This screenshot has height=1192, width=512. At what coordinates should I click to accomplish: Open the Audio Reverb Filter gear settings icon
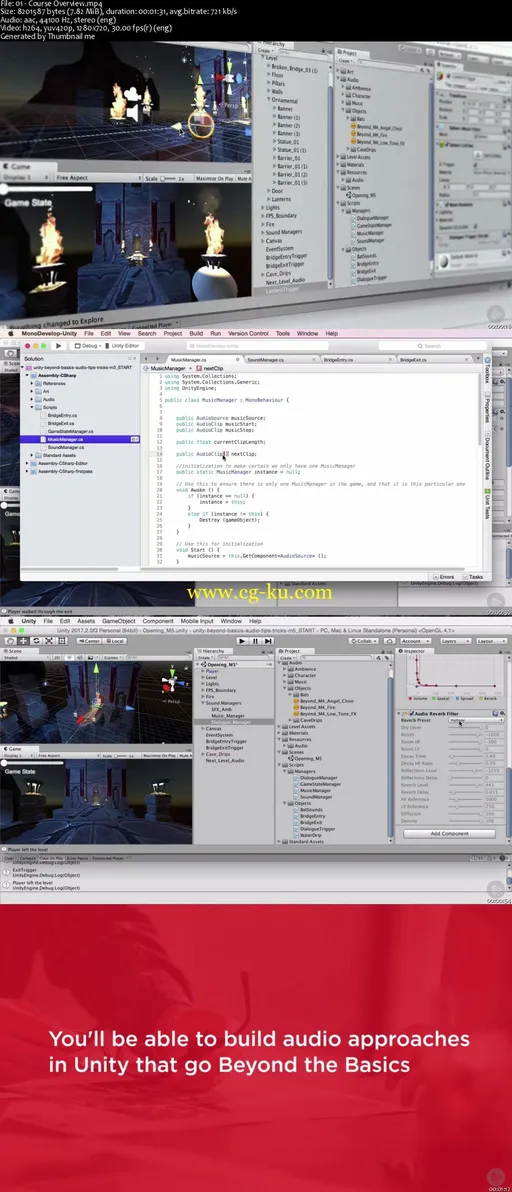click(502, 714)
